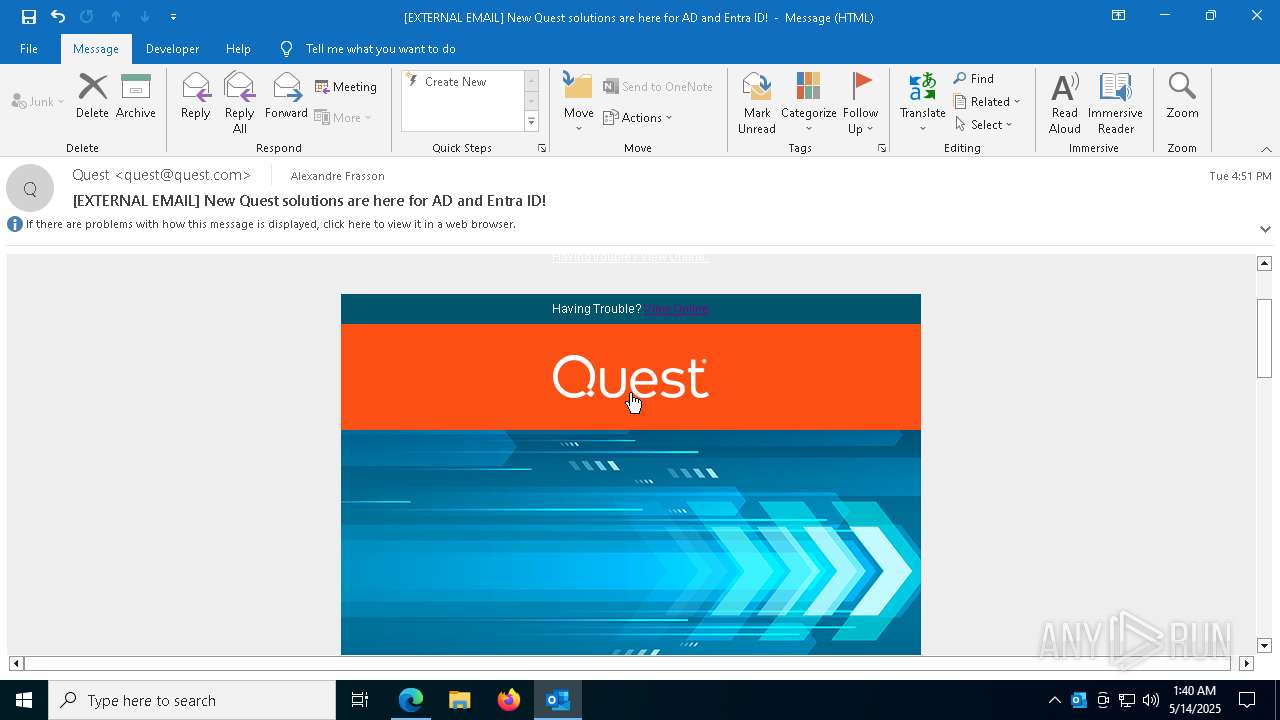Image resolution: width=1280 pixels, height=720 pixels.
Task: Open Ribbon Display Options
Action: (x=1118, y=16)
